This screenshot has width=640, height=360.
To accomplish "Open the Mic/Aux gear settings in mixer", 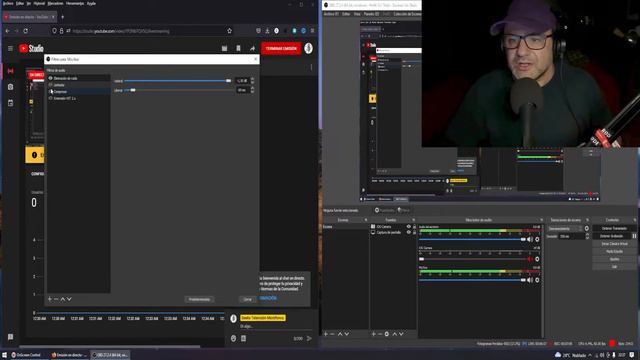I will (537, 280).
